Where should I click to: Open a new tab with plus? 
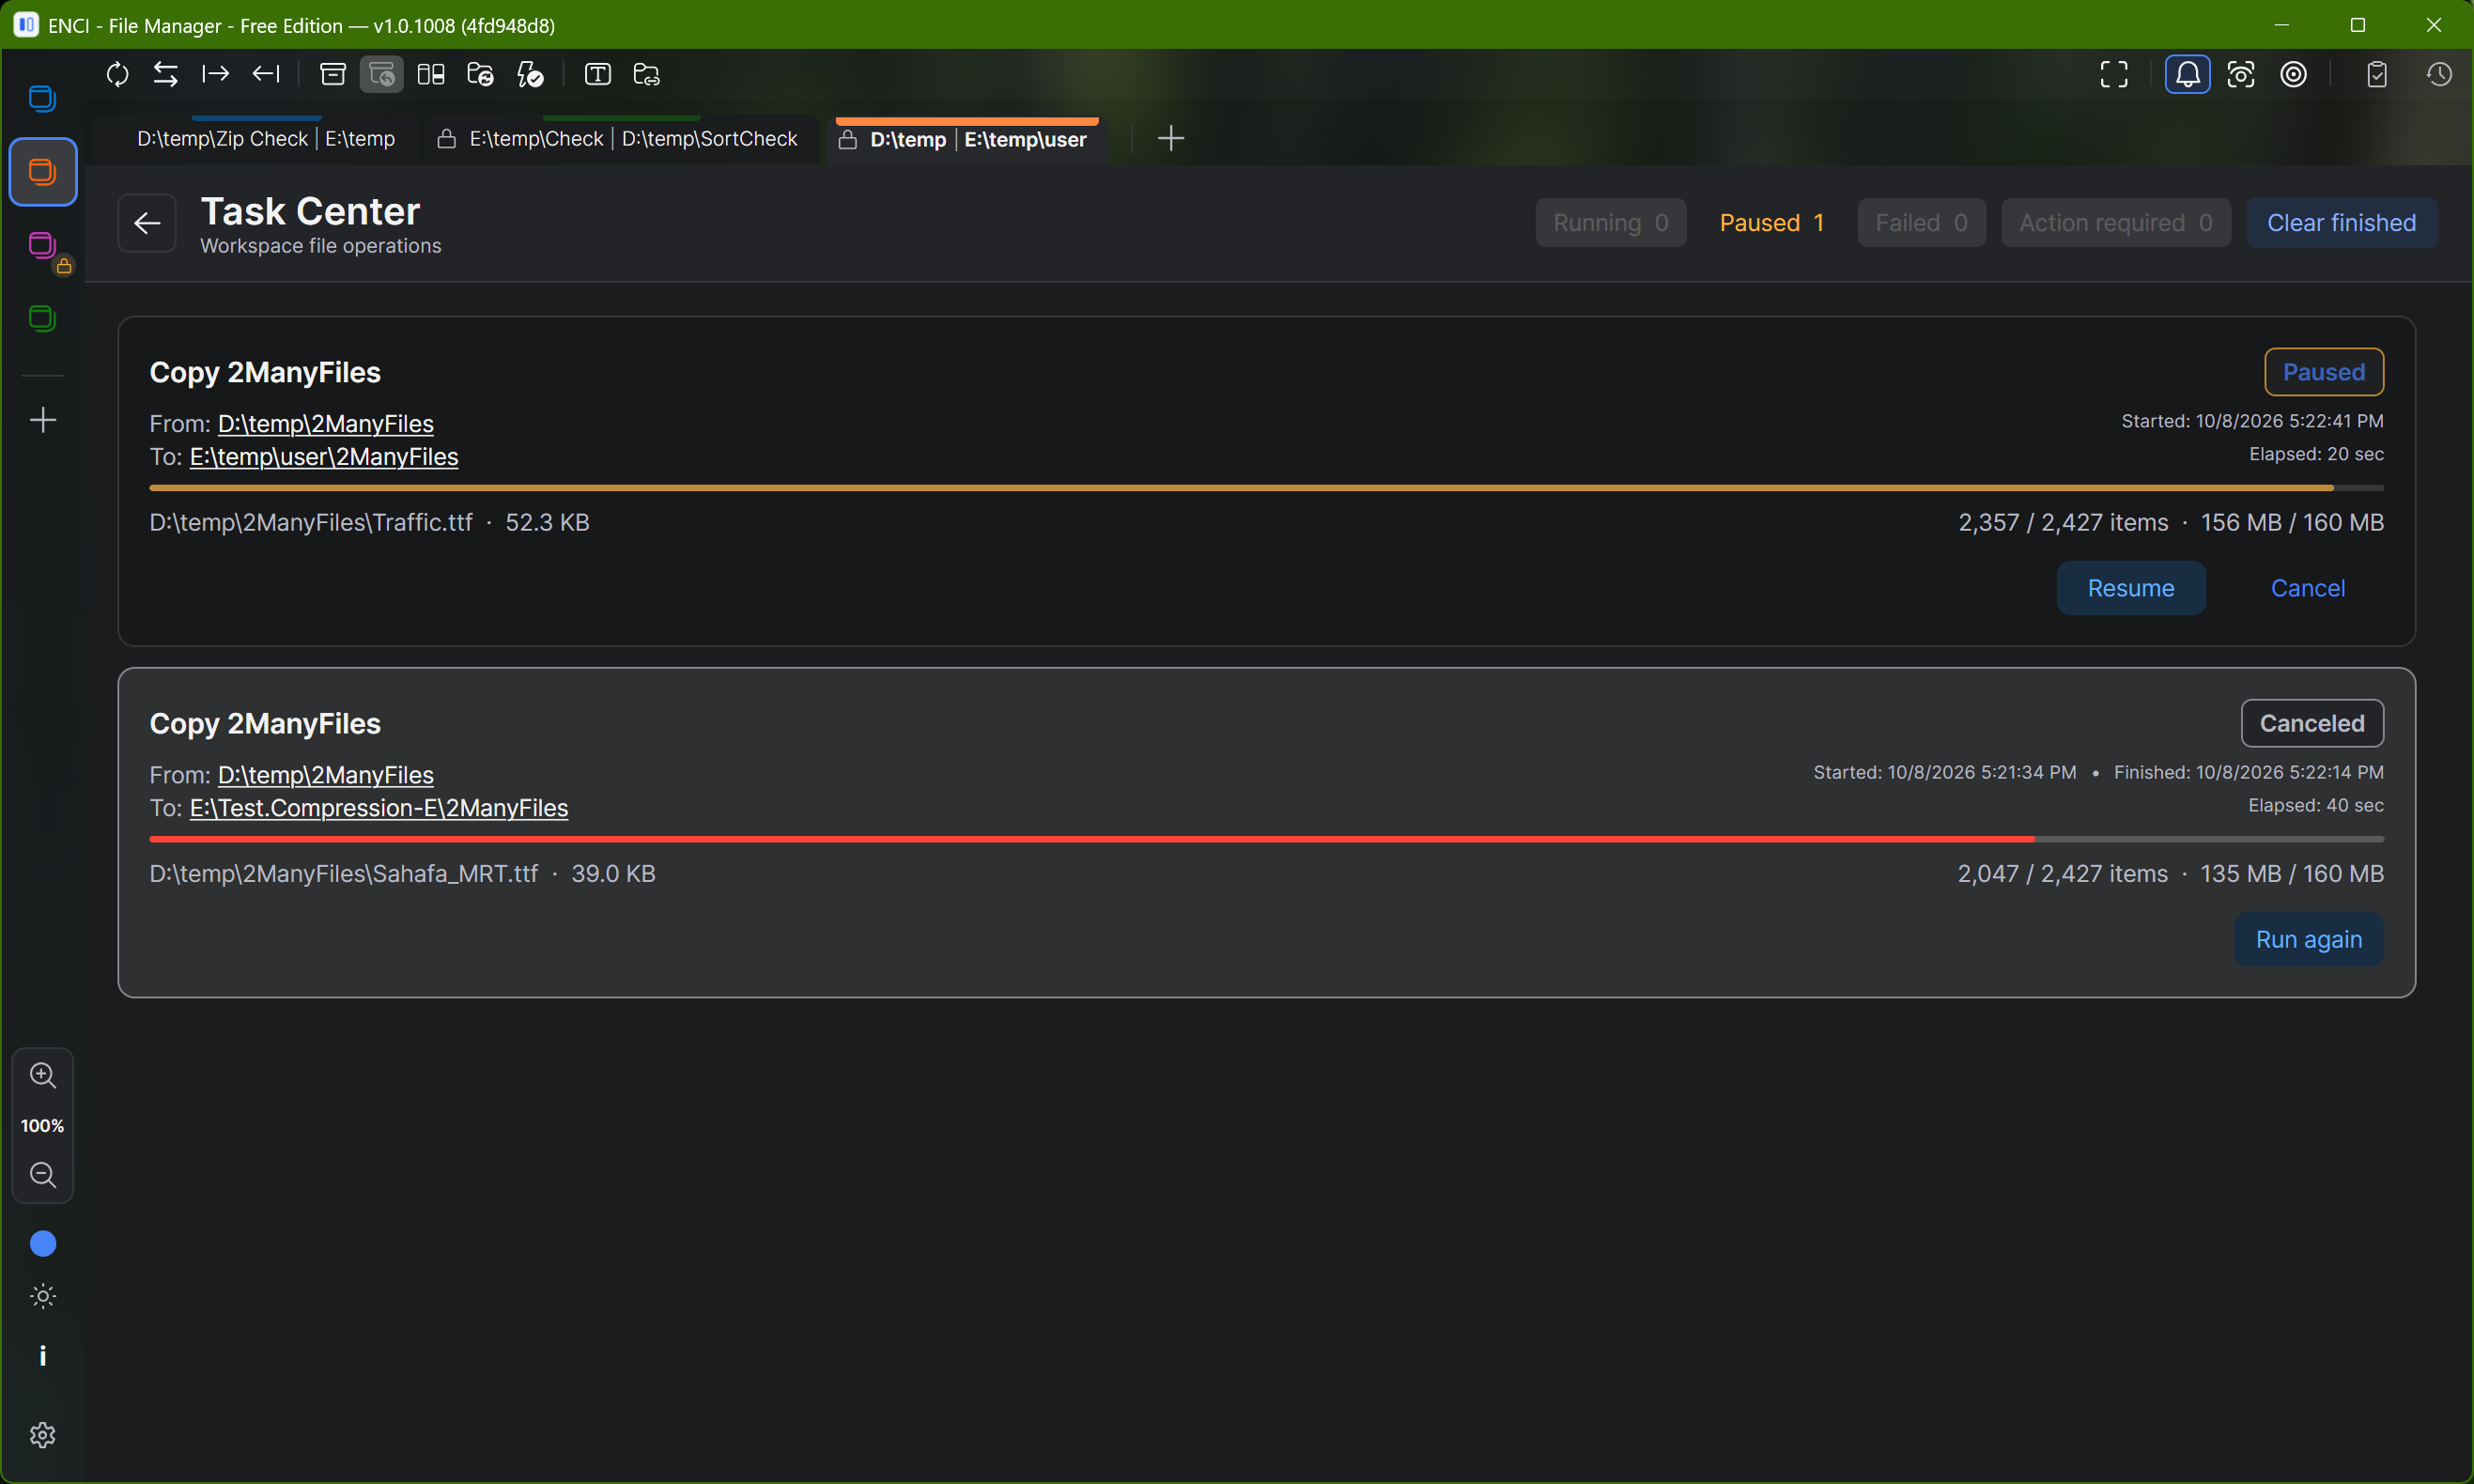[x=1171, y=138]
